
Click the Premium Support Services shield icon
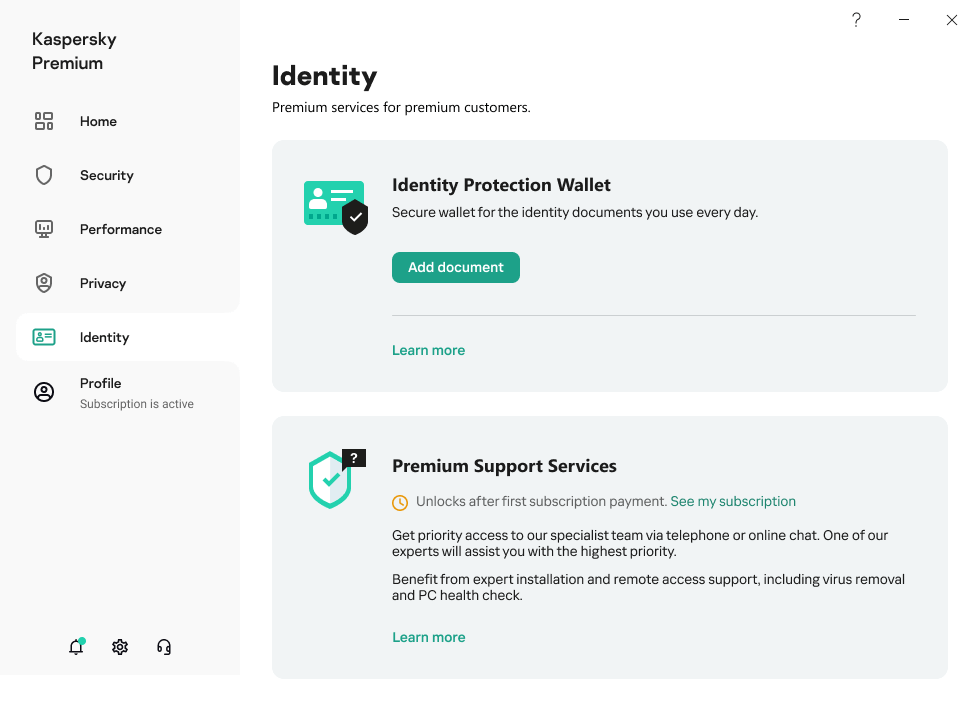337,479
